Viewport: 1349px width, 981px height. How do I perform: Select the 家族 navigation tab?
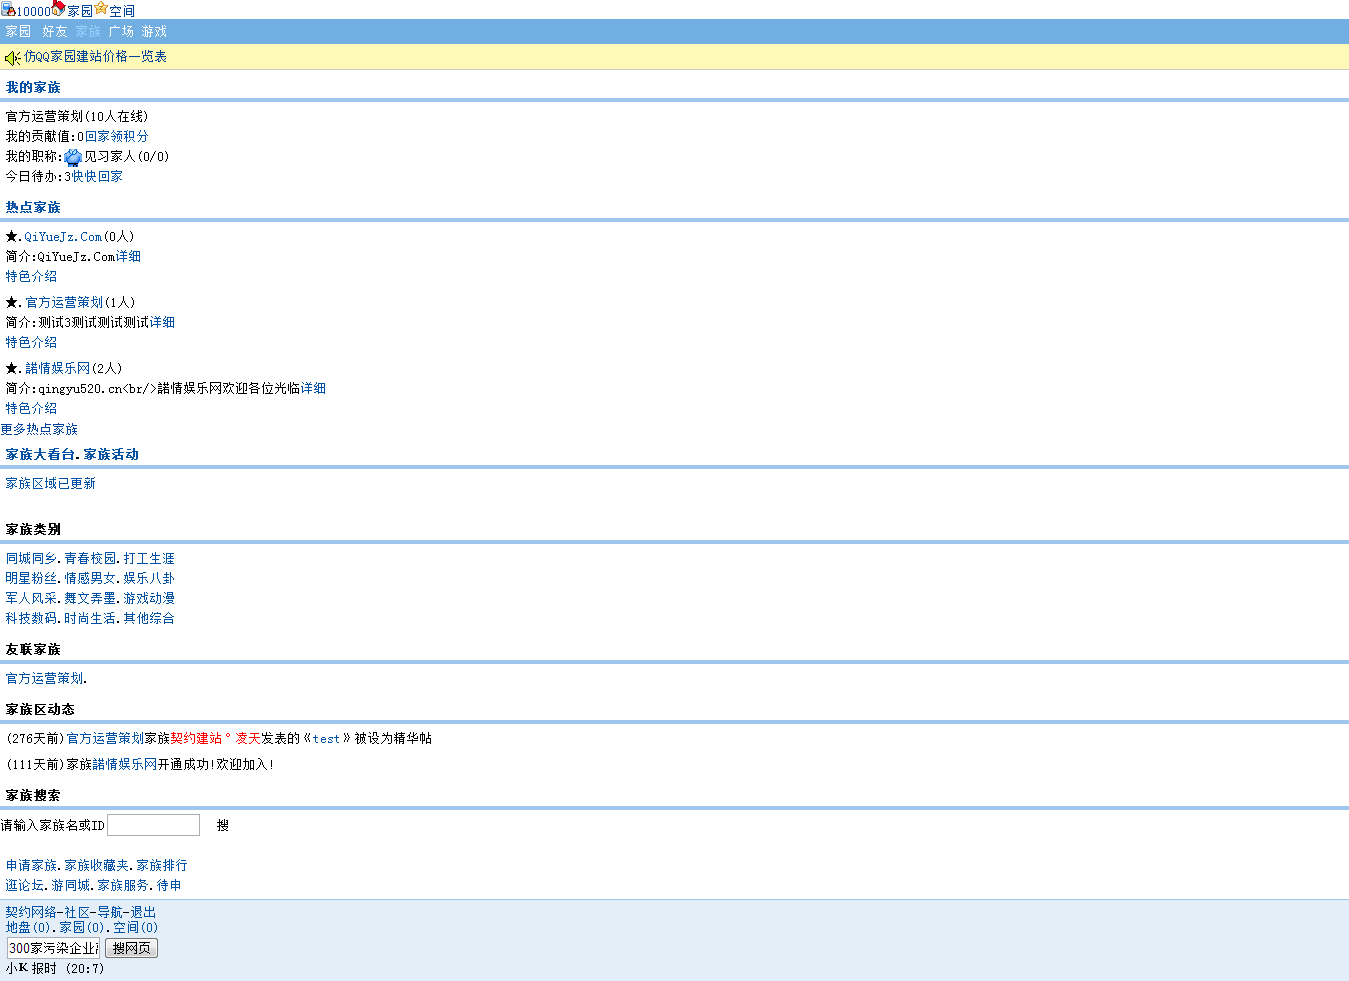click(x=88, y=32)
